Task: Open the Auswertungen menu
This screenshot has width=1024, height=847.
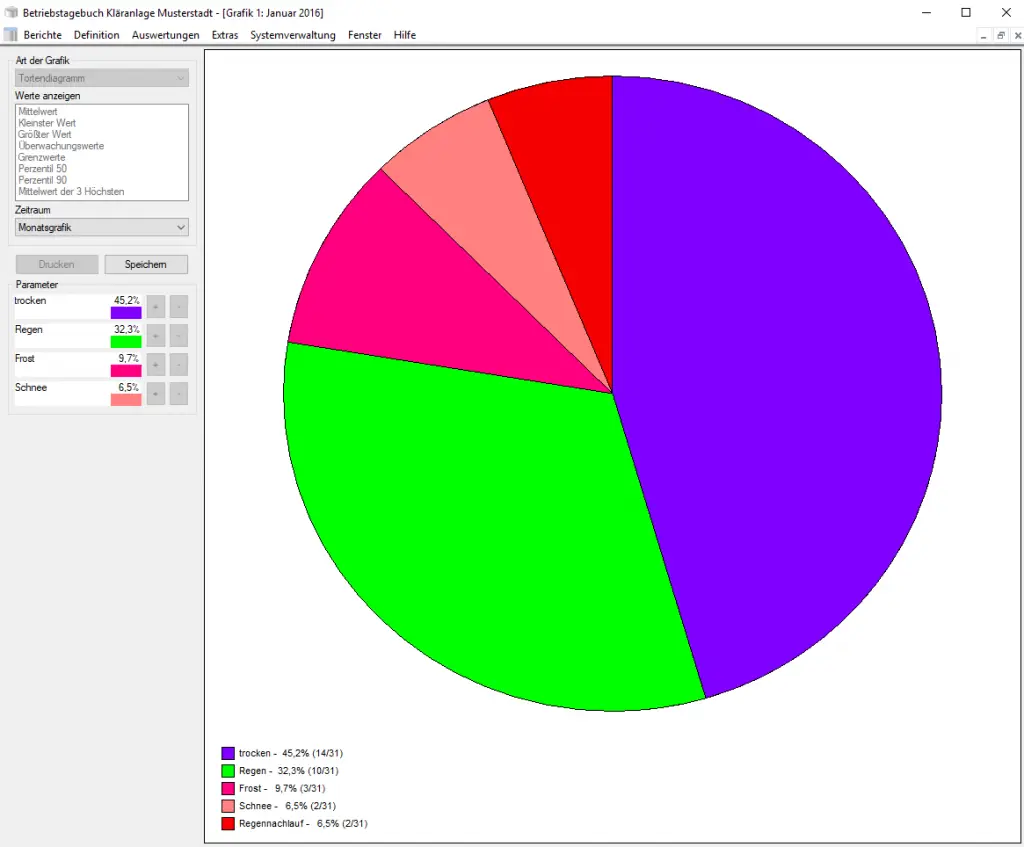Action: 165,35
